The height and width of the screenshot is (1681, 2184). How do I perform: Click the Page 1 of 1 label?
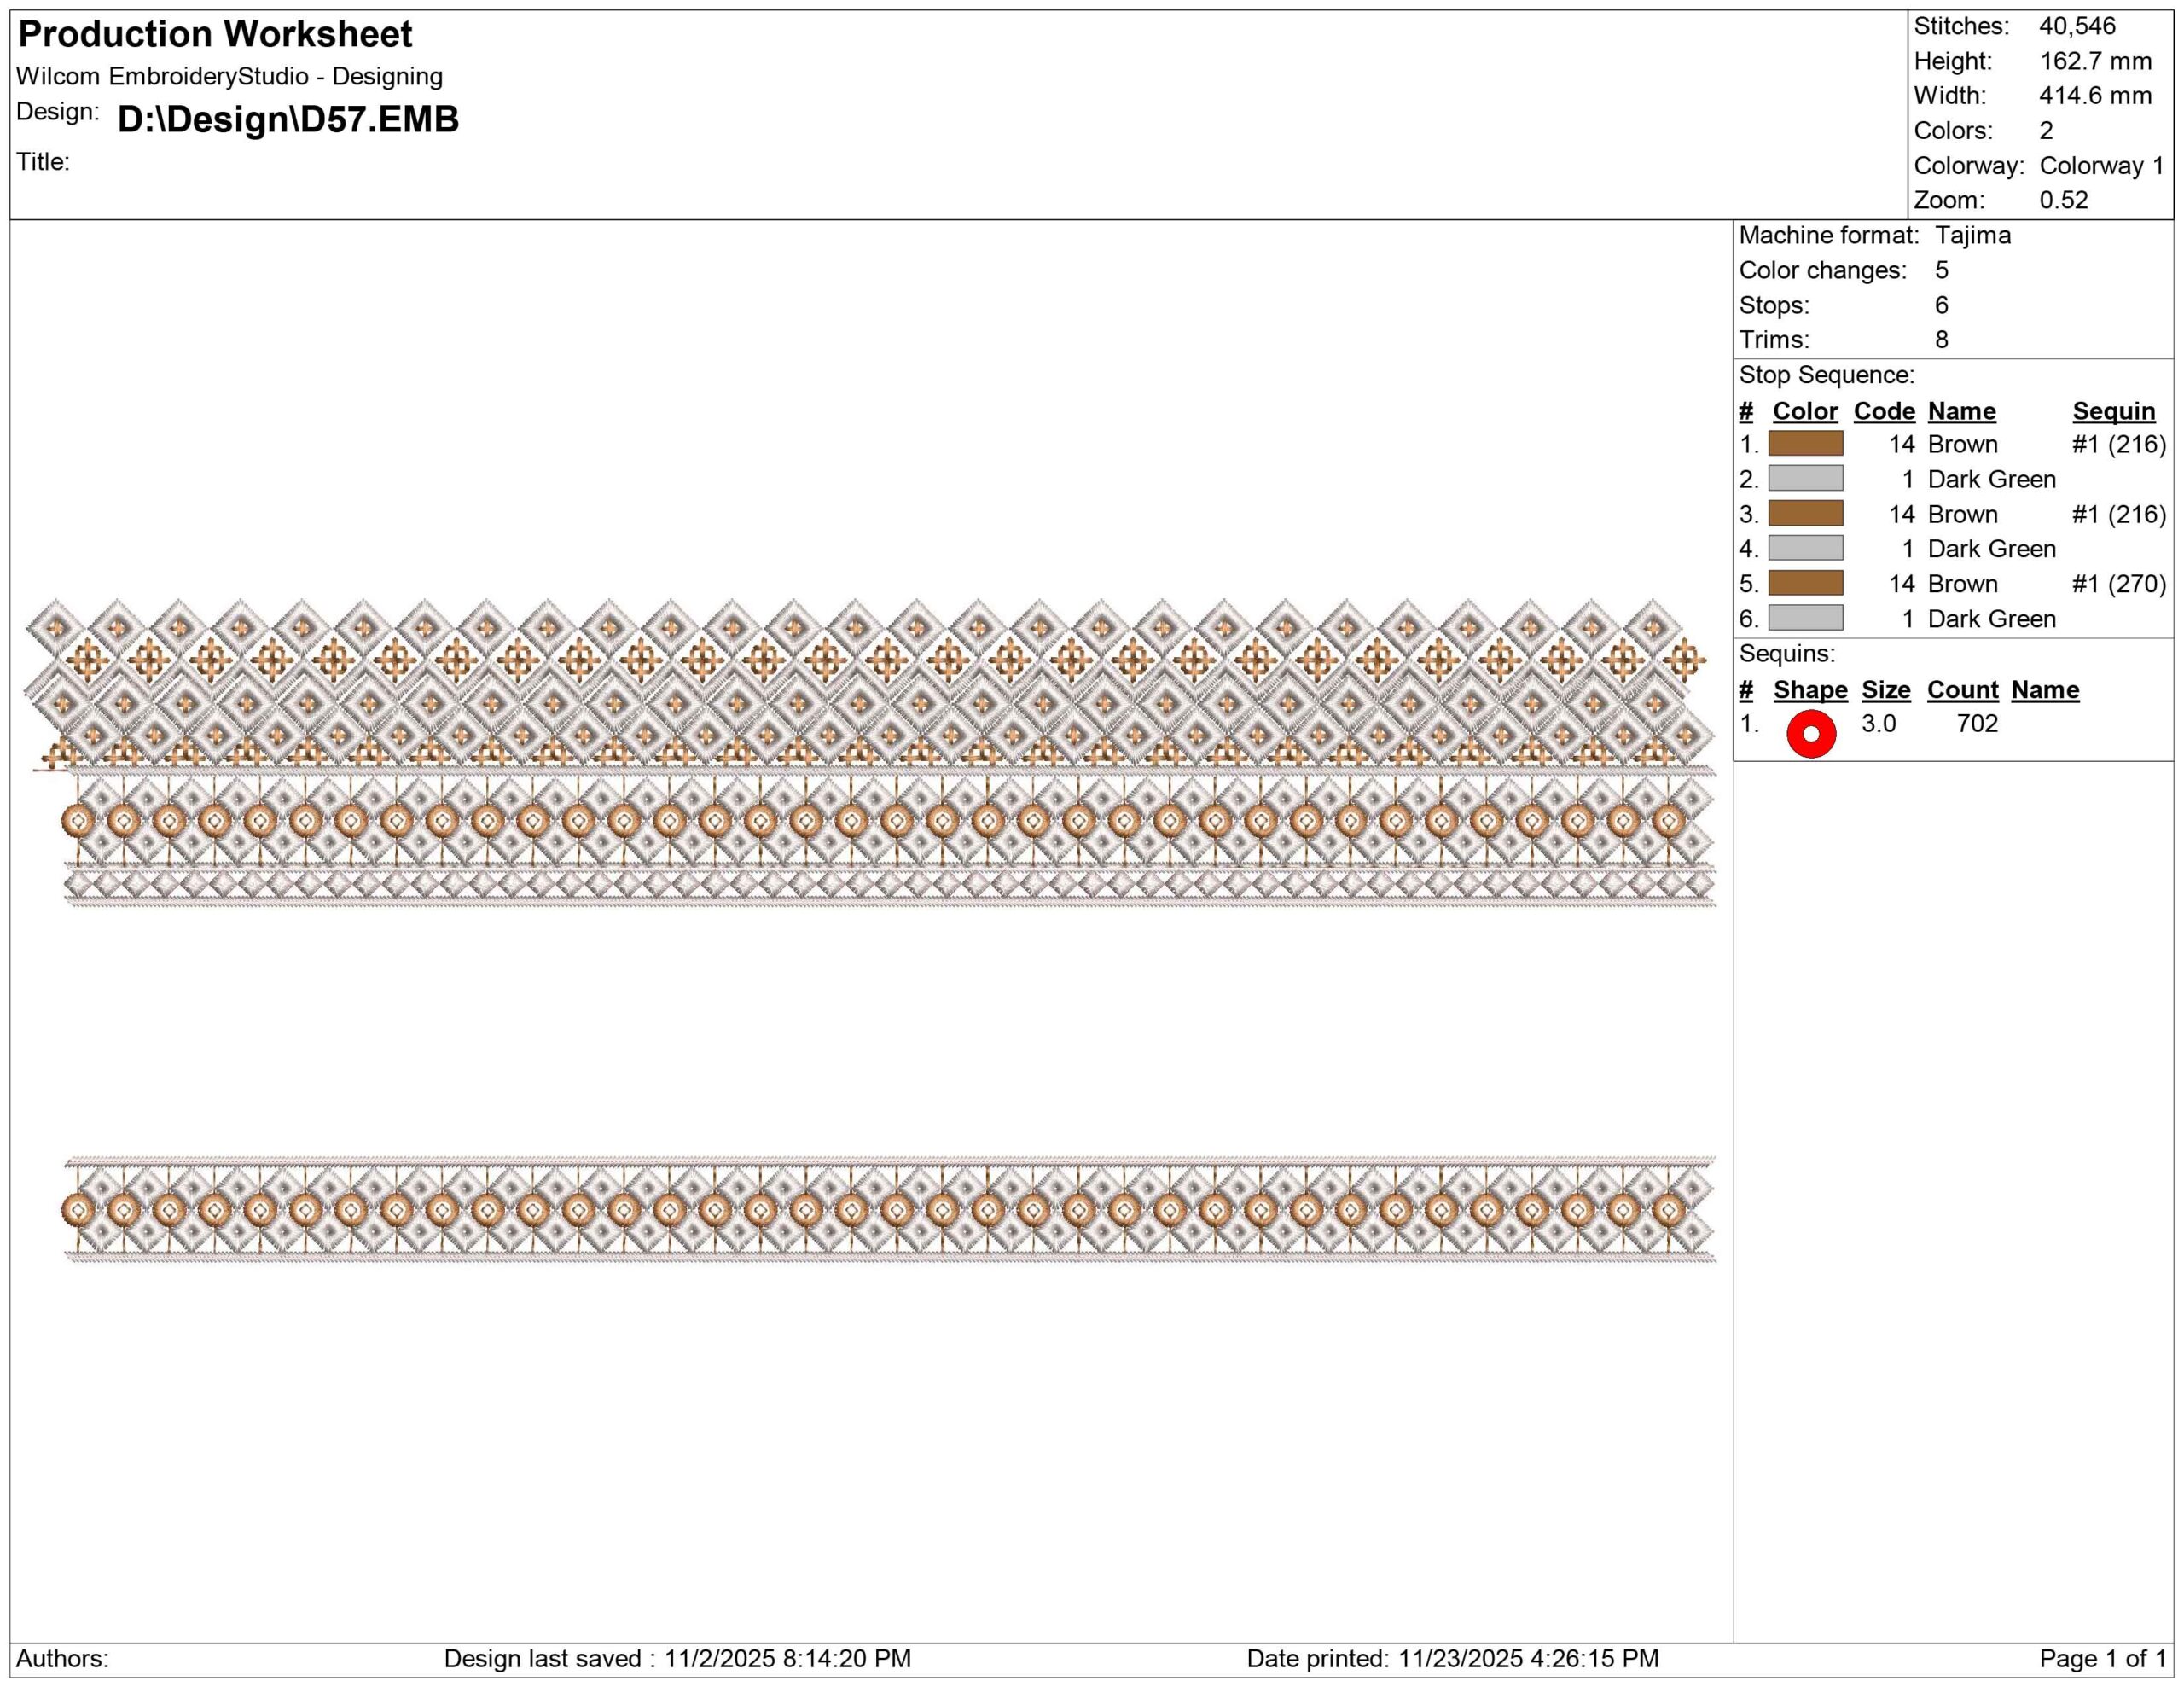(x=2102, y=1659)
